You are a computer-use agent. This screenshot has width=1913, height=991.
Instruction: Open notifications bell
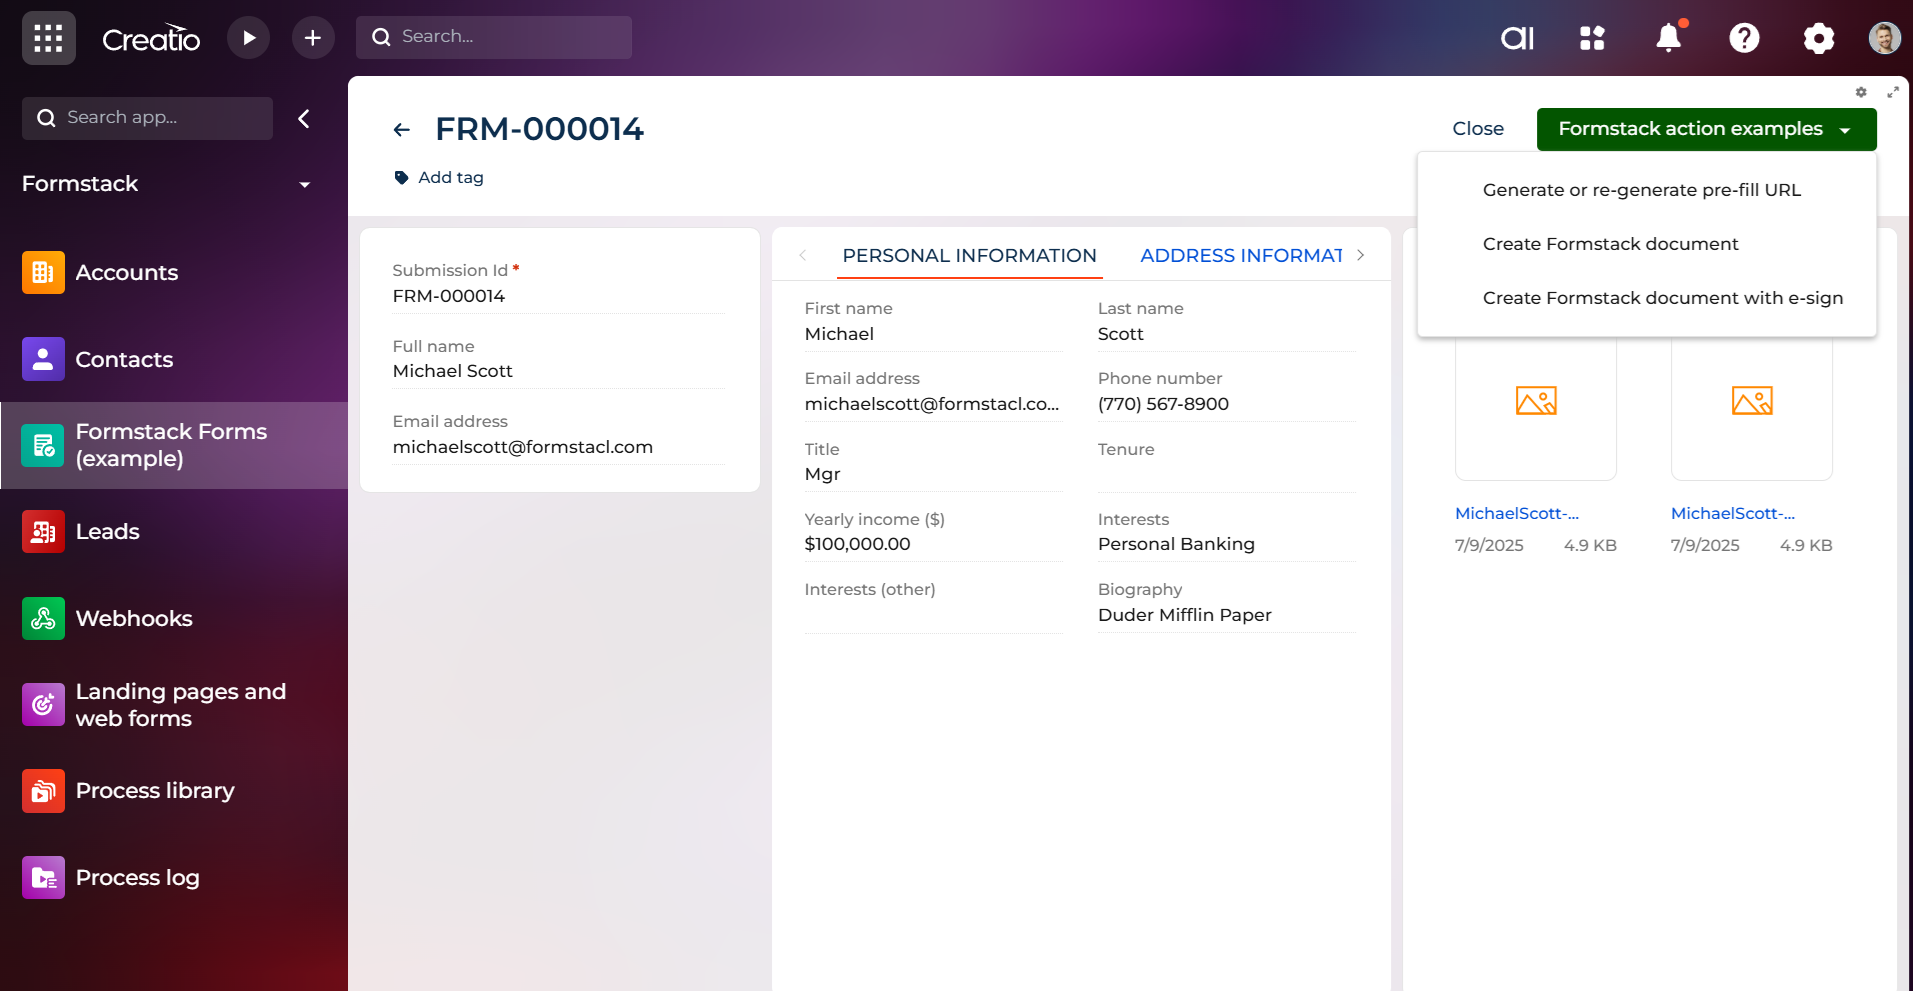pos(1669,38)
